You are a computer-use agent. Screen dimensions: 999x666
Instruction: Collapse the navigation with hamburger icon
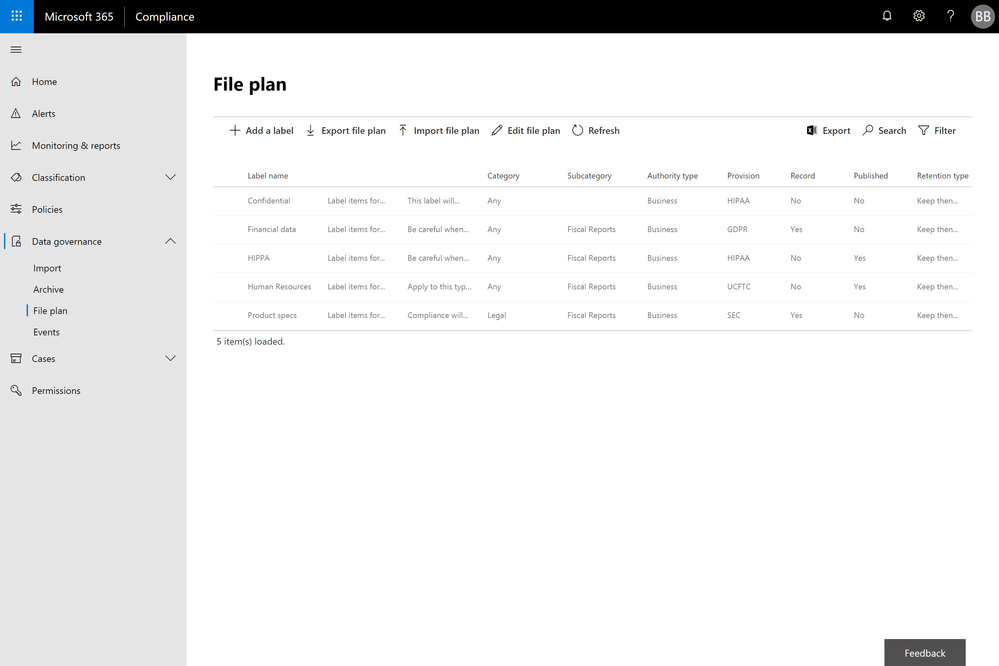click(16, 50)
